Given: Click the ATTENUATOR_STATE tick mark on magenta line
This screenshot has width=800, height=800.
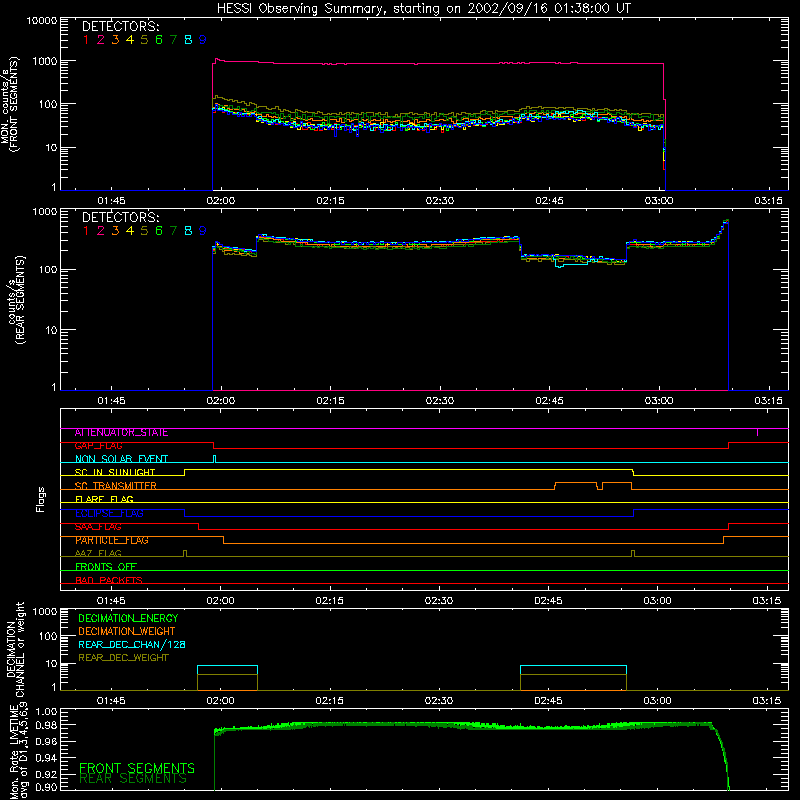Looking at the screenshot, I should [757, 432].
